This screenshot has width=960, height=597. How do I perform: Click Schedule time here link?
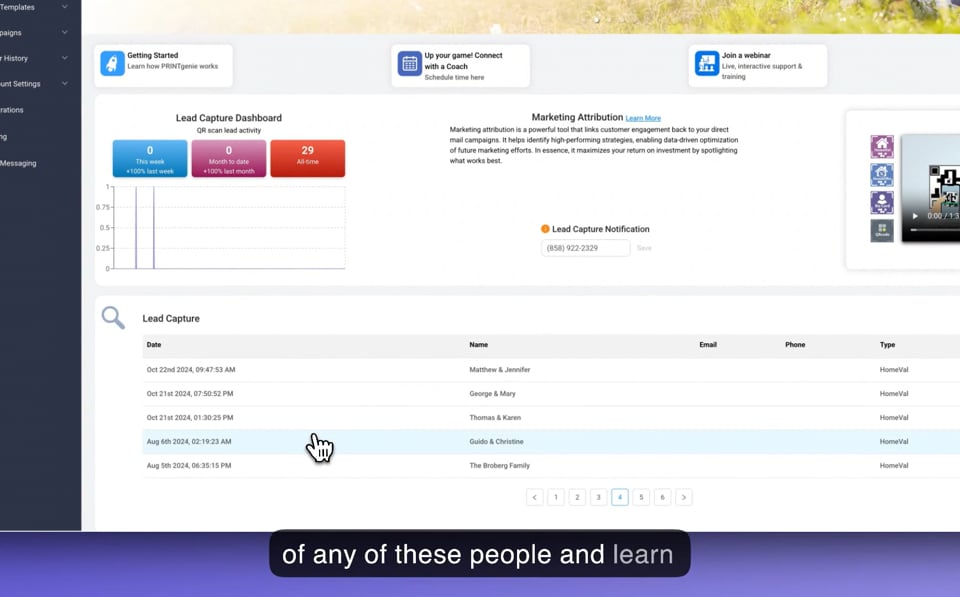(454, 77)
